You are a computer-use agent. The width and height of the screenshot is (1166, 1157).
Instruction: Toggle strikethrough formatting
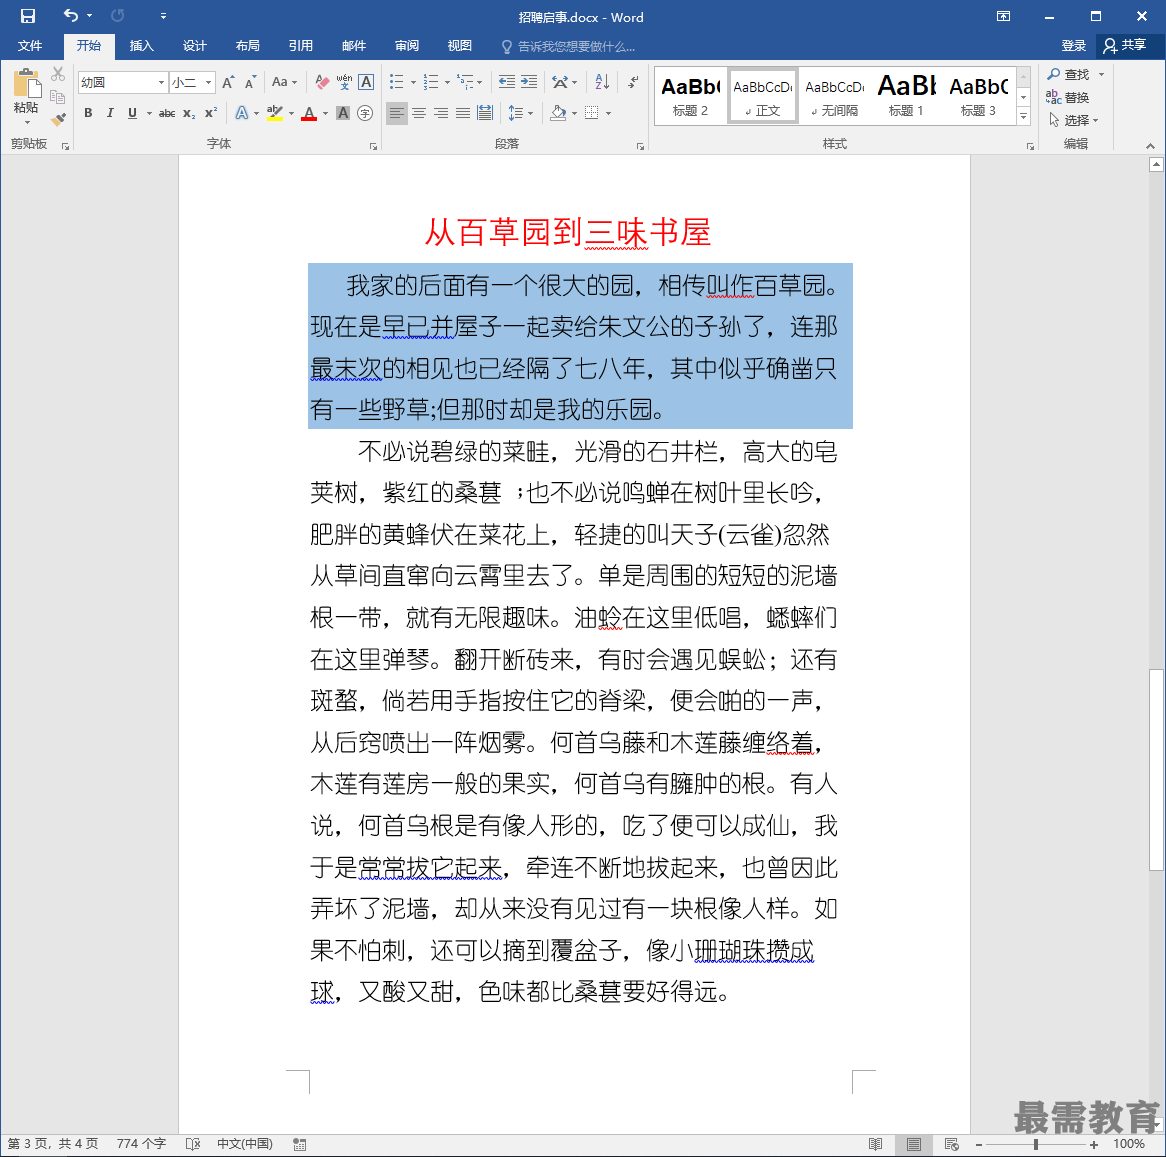pyautogui.click(x=167, y=113)
